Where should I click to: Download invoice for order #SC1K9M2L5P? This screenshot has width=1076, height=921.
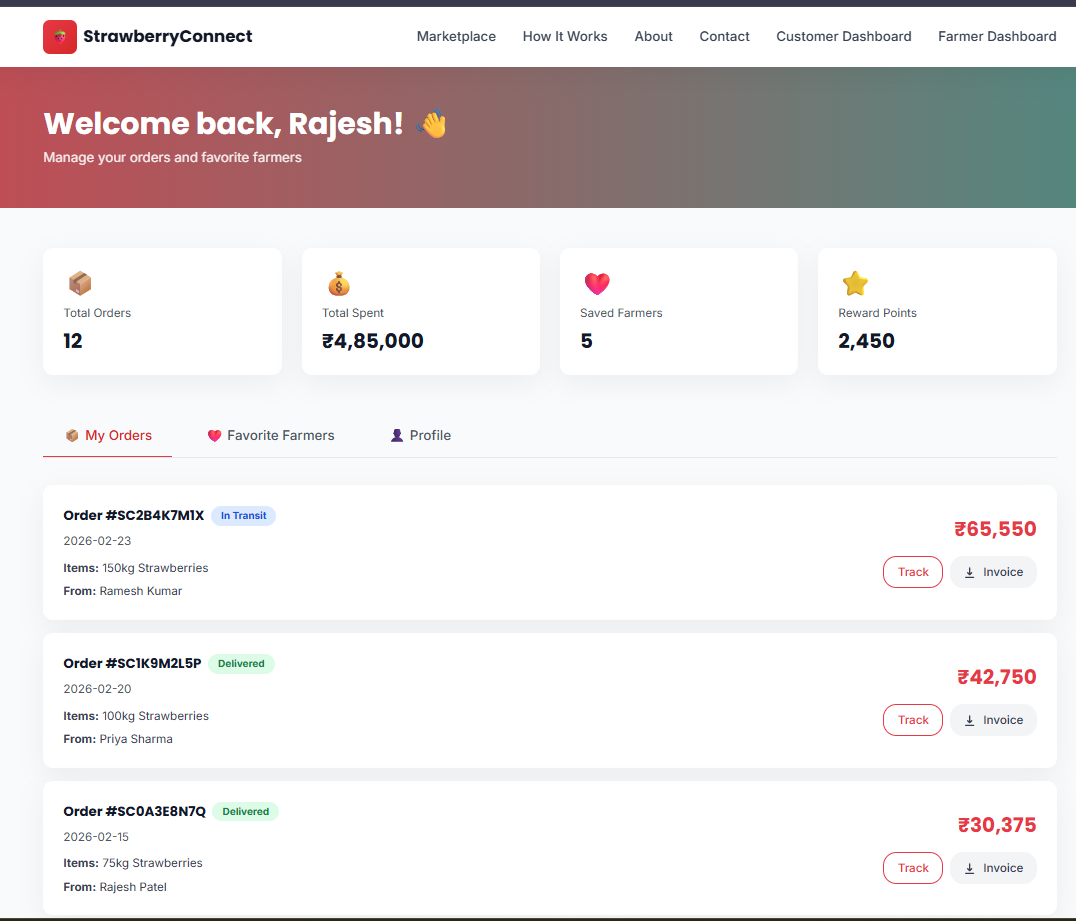point(992,720)
